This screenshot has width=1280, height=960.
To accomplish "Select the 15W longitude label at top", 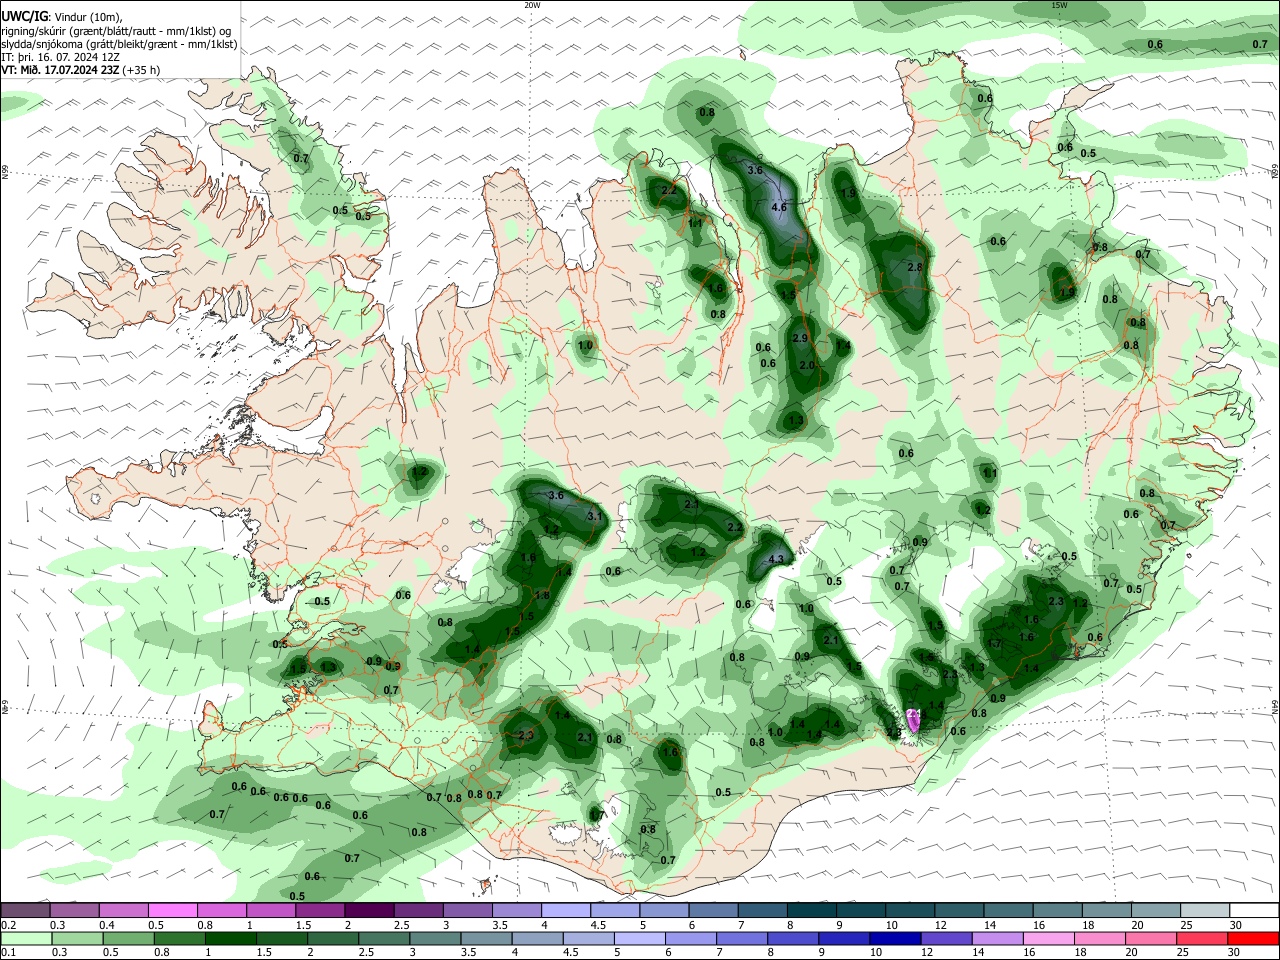I will 1060,5.
